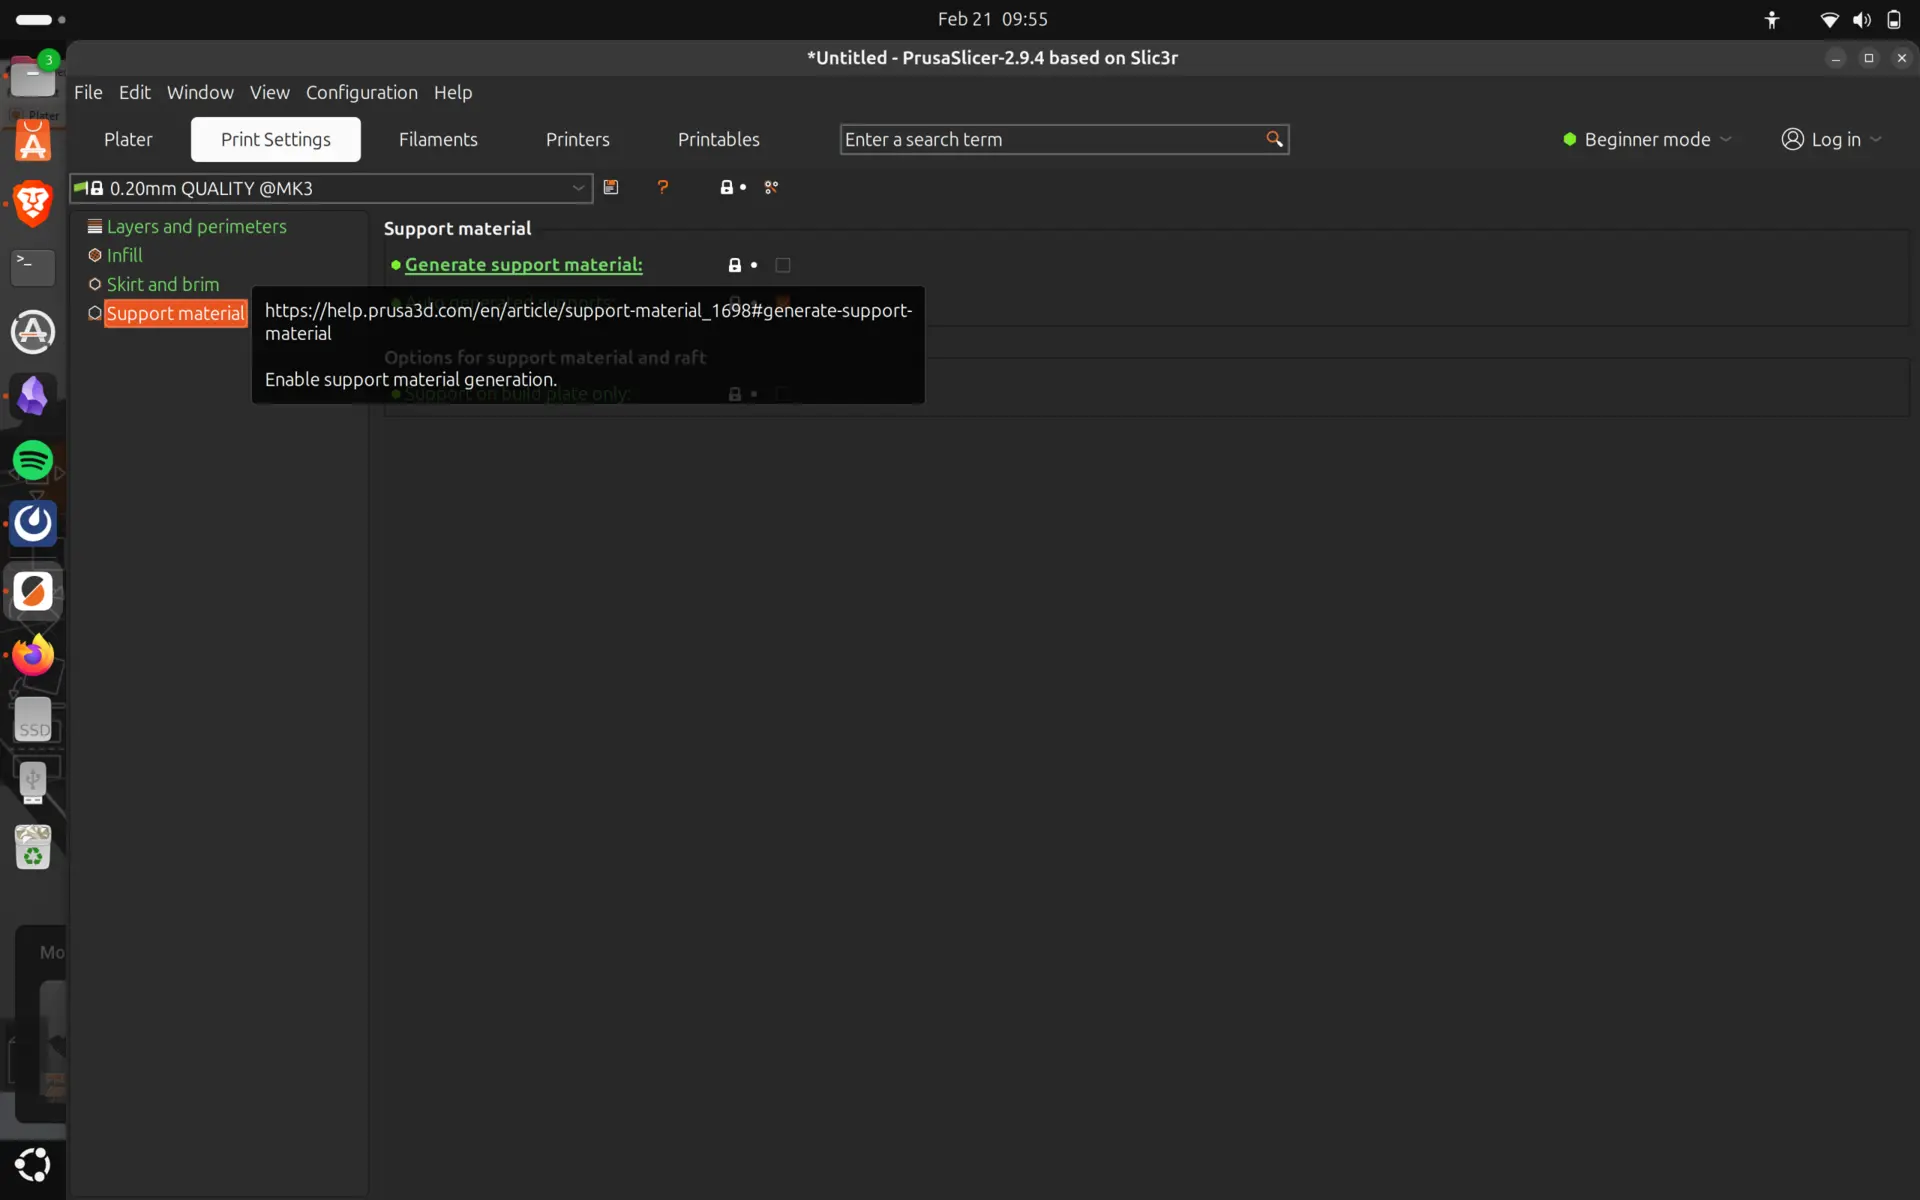Image resolution: width=1920 pixels, height=1200 pixels.
Task: Click the lock icon next to the preset save button
Action: pyautogui.click(x=729, y=187)
